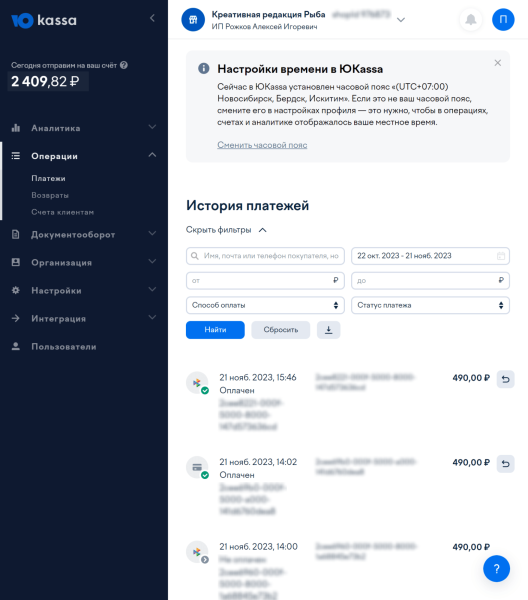Click the 21 нояб. 2023, 14:02 payment date
Image resolution: width=528 pixels, height=600 pixels.
[x=258, y=462]
